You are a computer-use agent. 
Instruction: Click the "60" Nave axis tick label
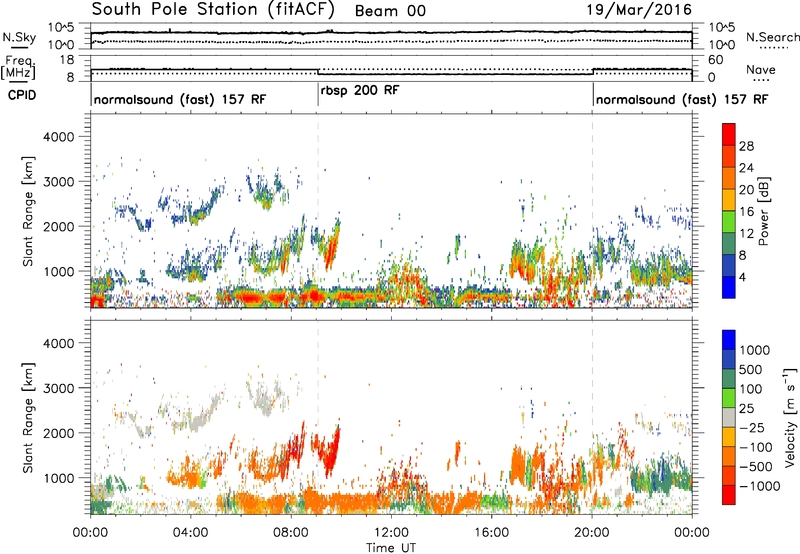[x=715, y=60]
